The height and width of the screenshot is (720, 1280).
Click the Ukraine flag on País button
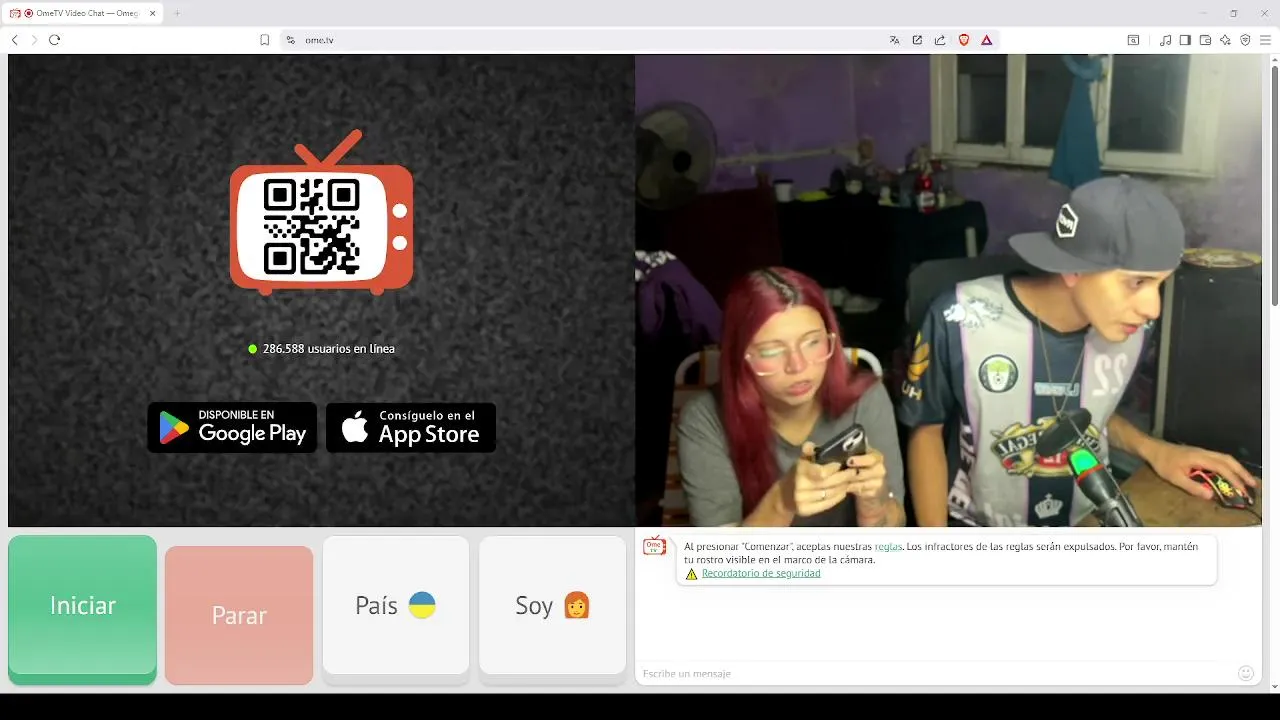(422, 605)
